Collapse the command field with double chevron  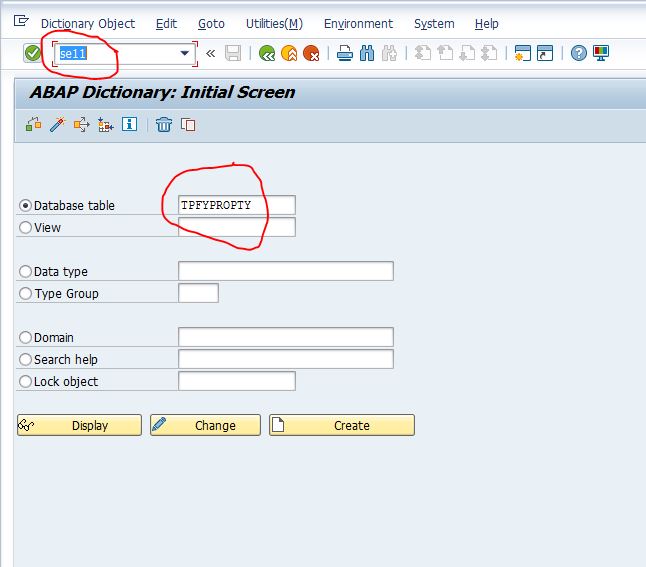pyautogui.click(x=211, y=53)
